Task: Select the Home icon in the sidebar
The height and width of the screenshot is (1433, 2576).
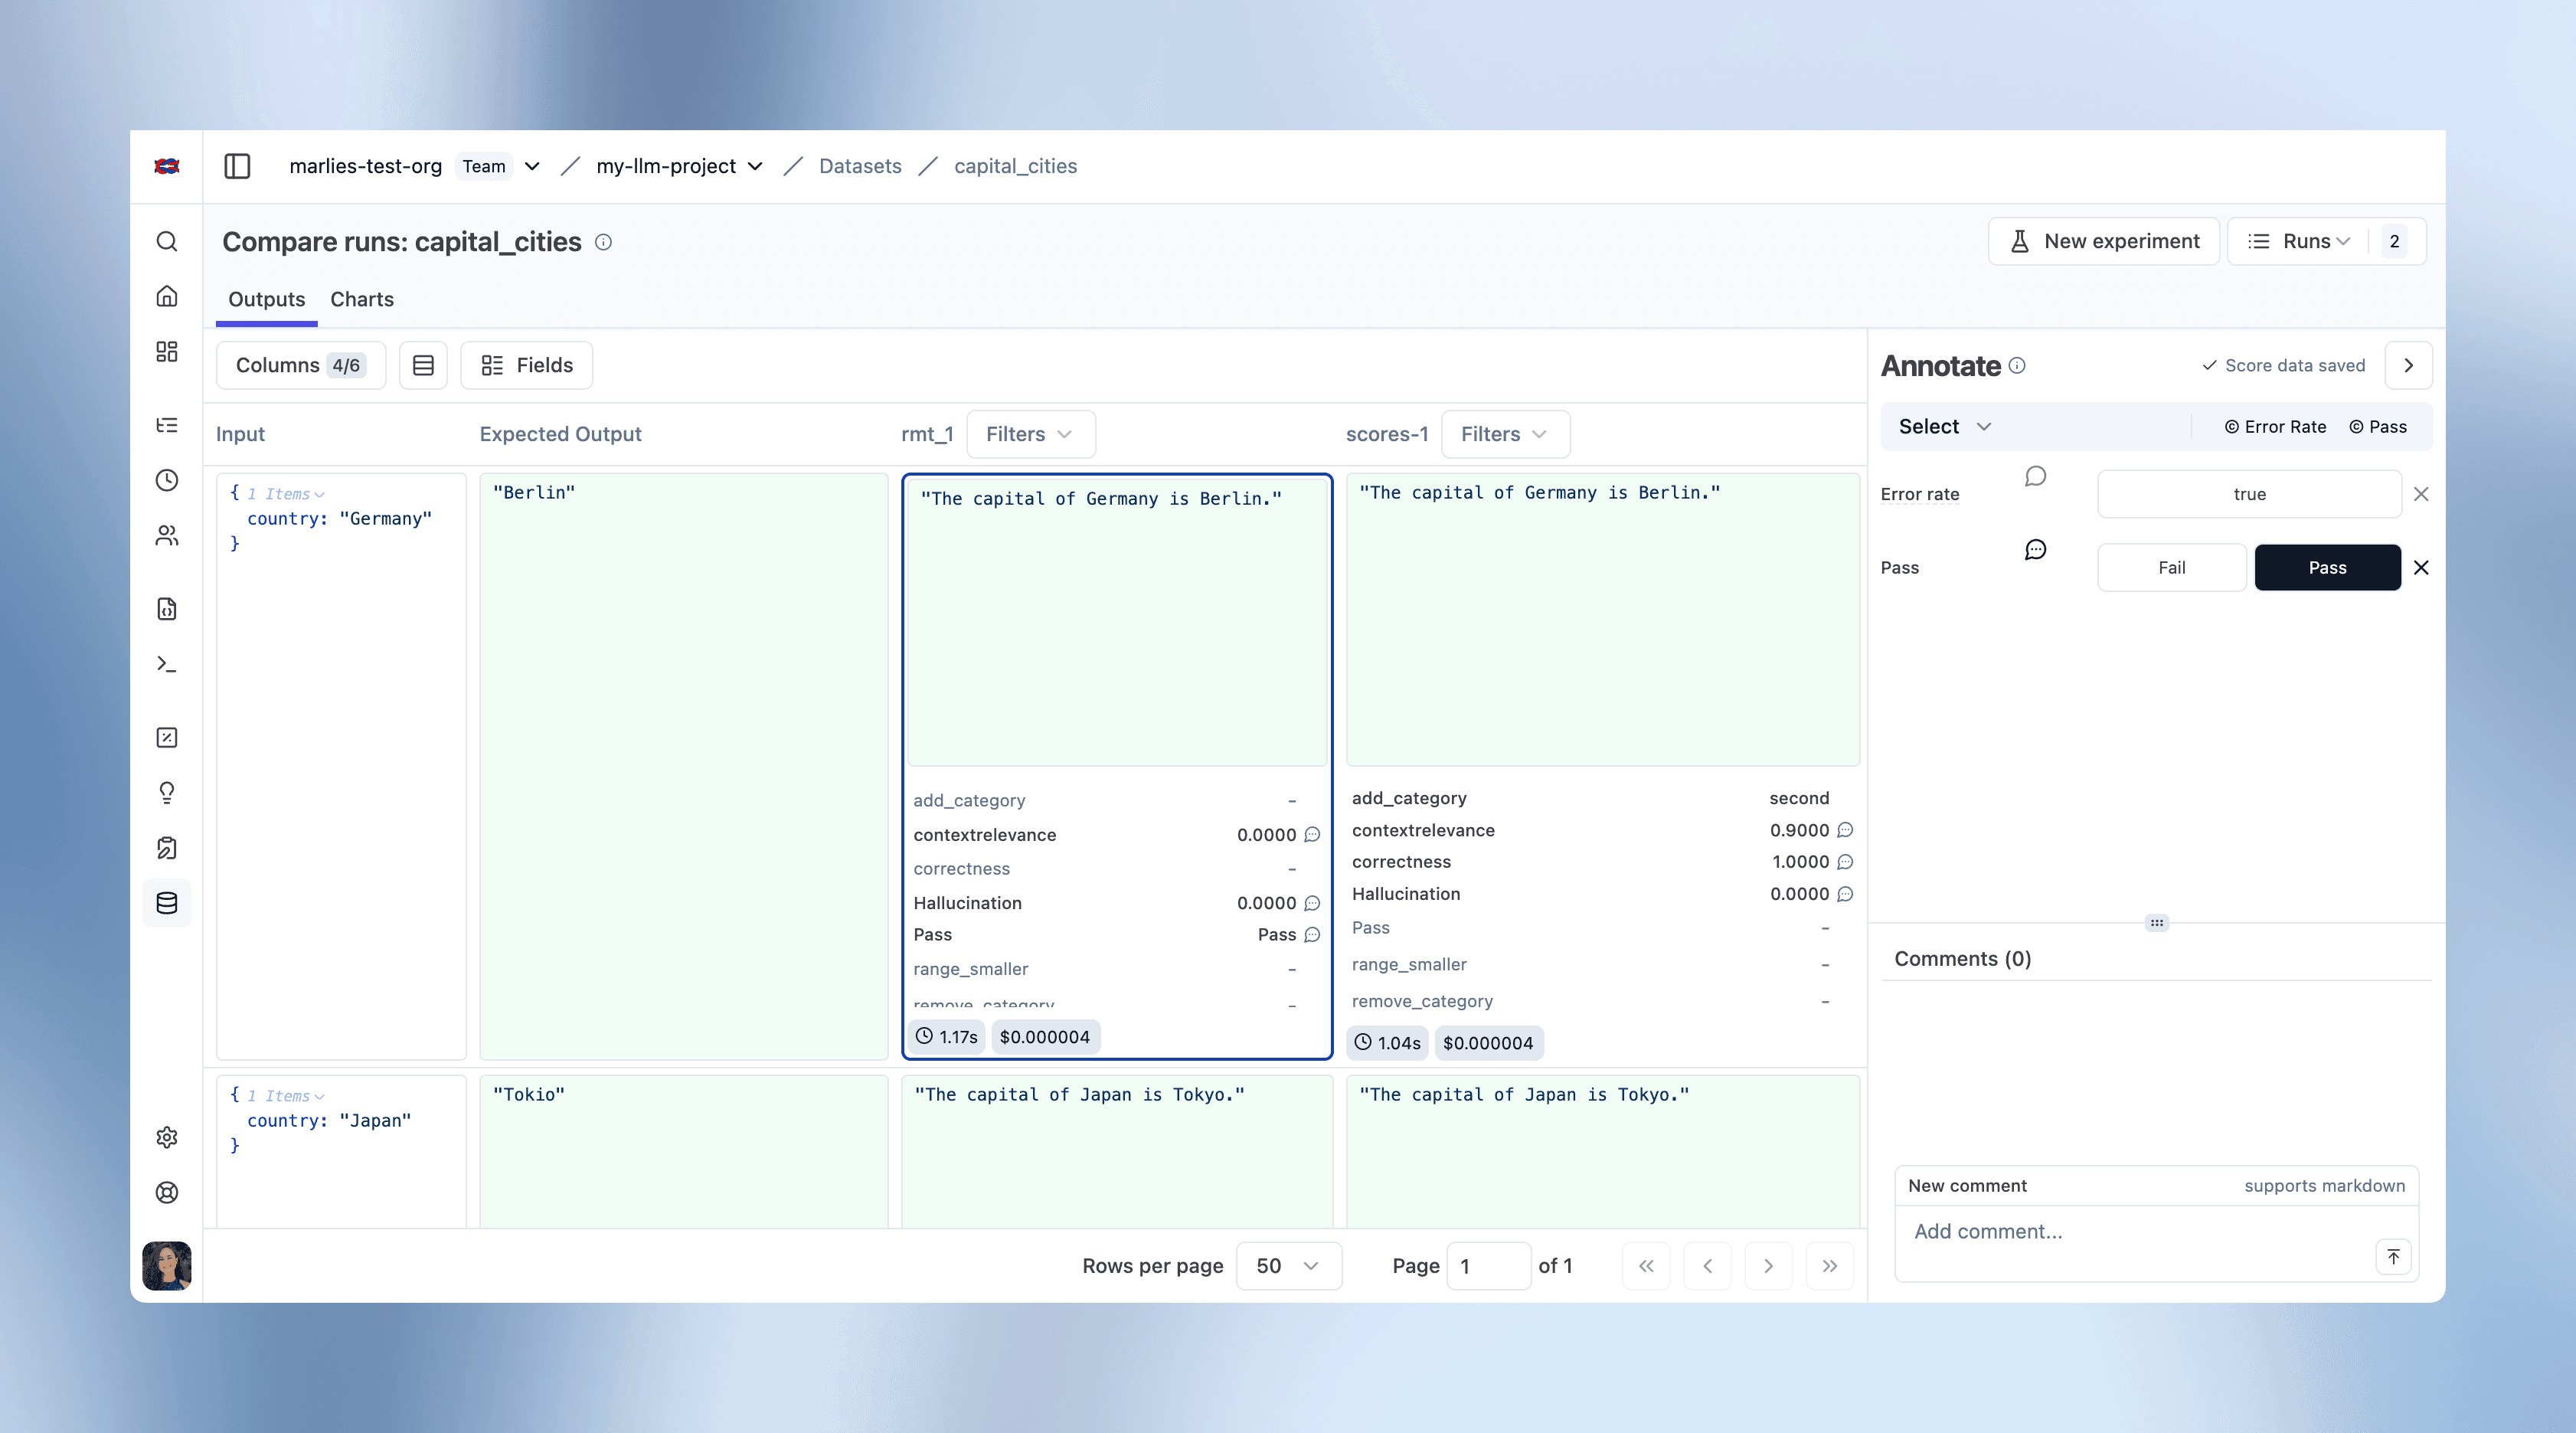Action: coord(166,296)
